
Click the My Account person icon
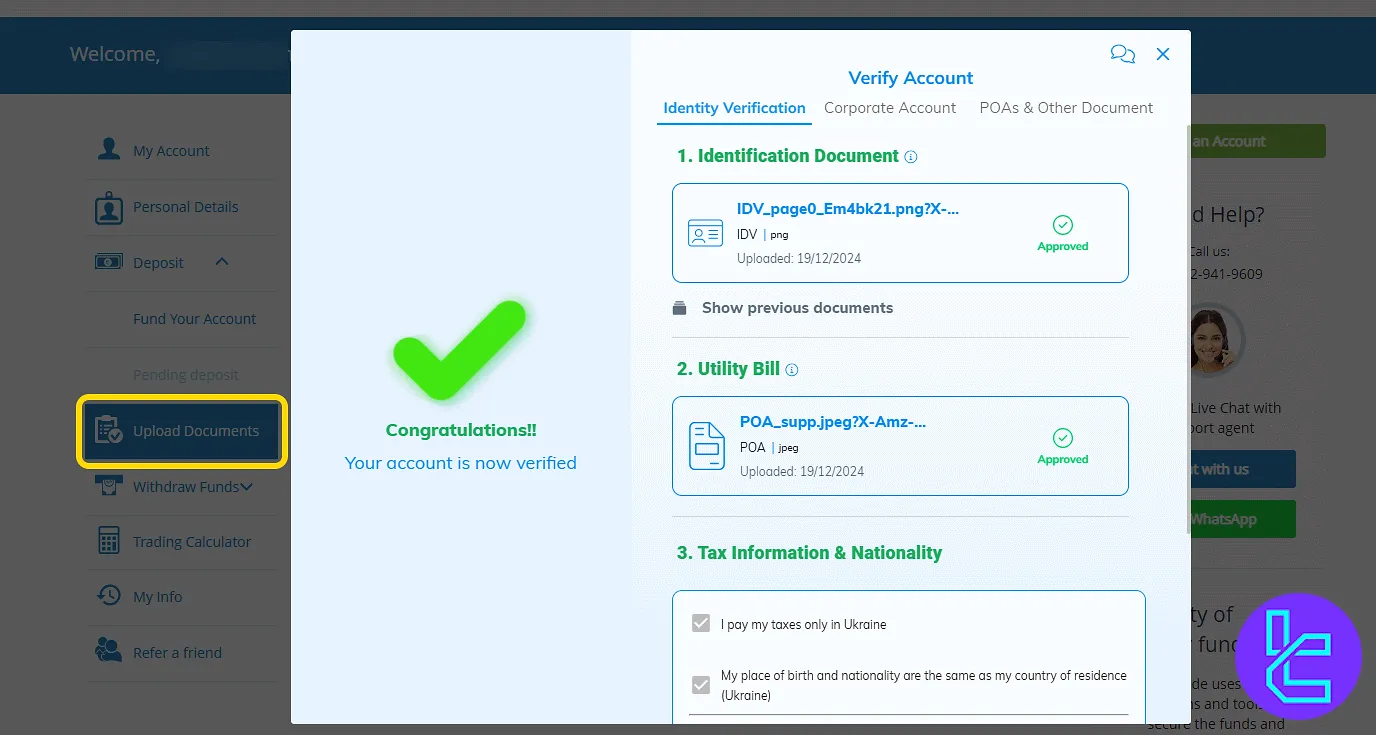coord(108,150)
